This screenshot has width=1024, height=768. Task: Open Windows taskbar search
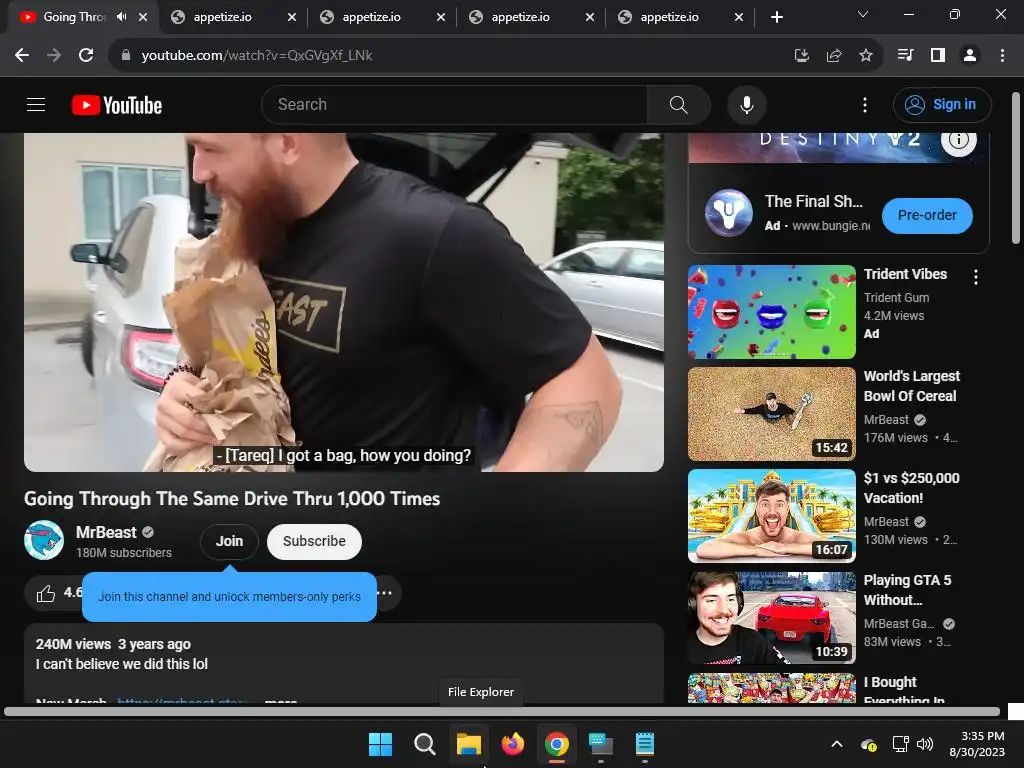click(424, 744)
